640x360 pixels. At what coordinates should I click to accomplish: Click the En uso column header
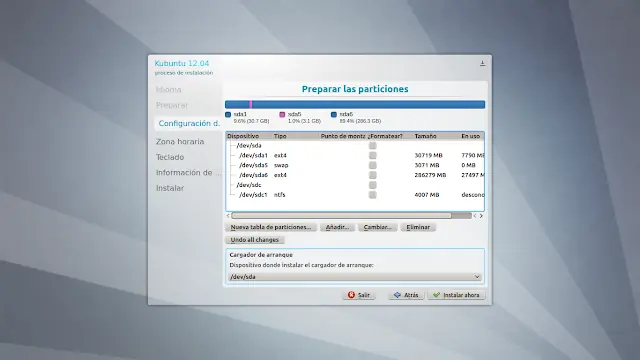472,136
